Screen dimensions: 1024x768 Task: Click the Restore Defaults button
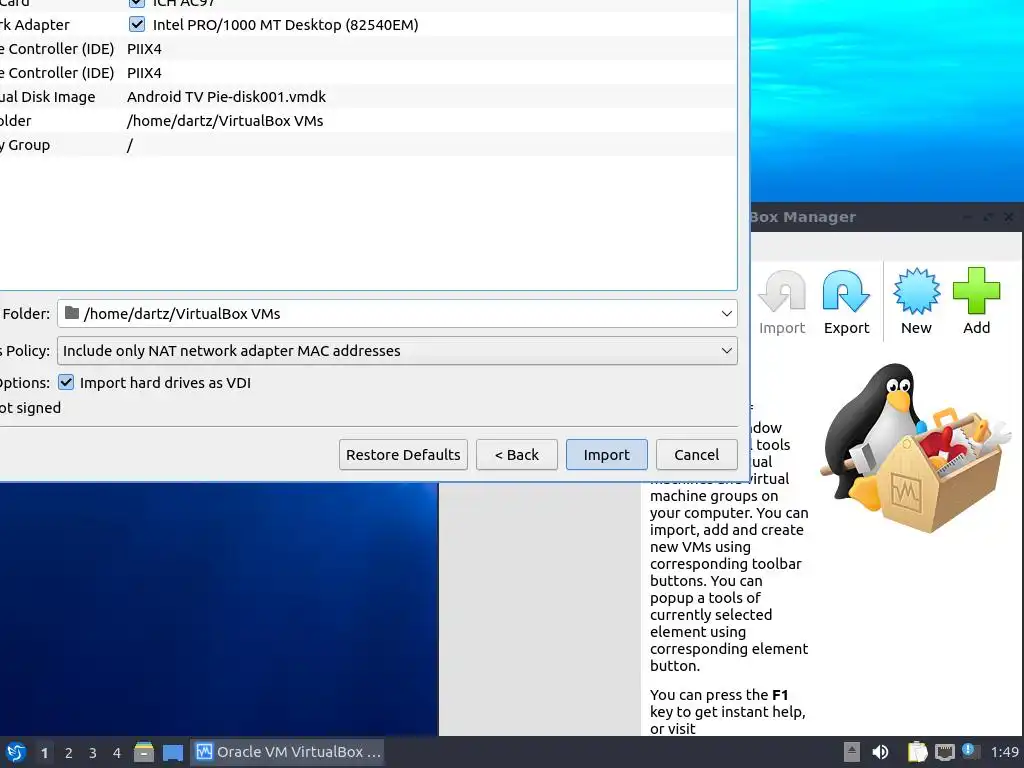[403, 455]
